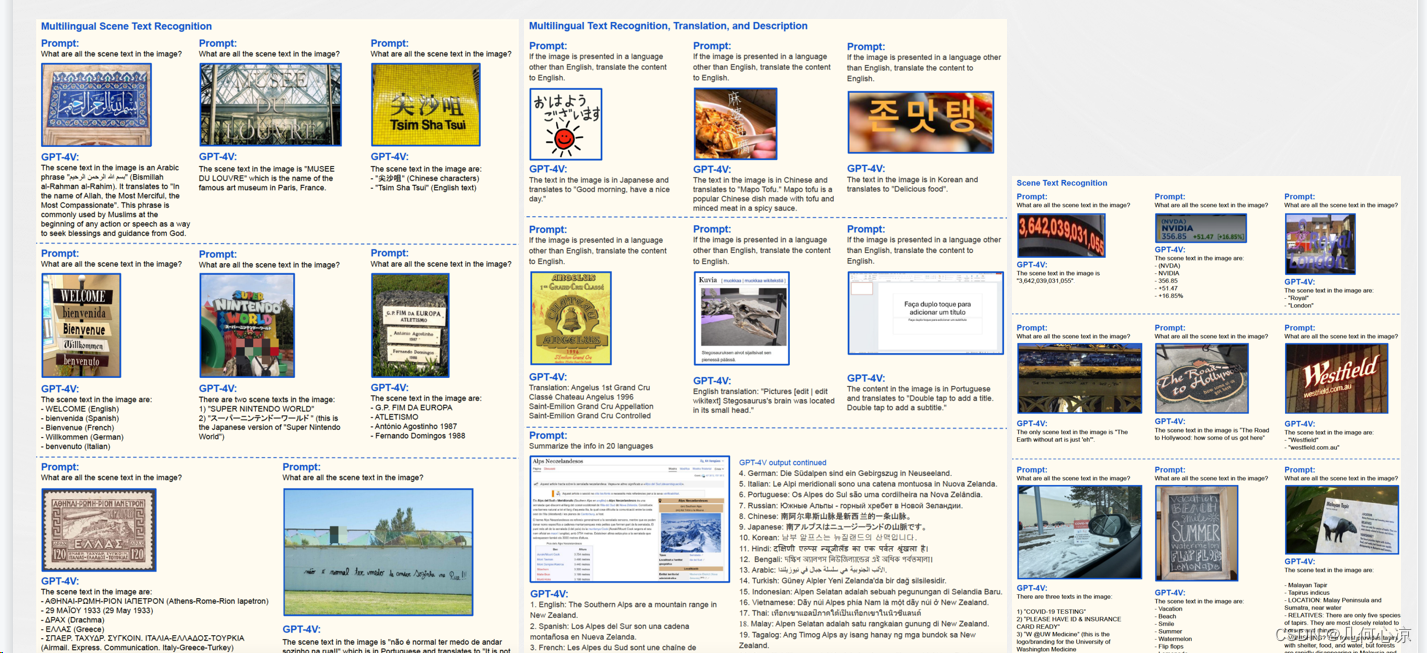Select the Earth without art image
The width and height of the screenshot is (1427, 653).
point(1079,379)
